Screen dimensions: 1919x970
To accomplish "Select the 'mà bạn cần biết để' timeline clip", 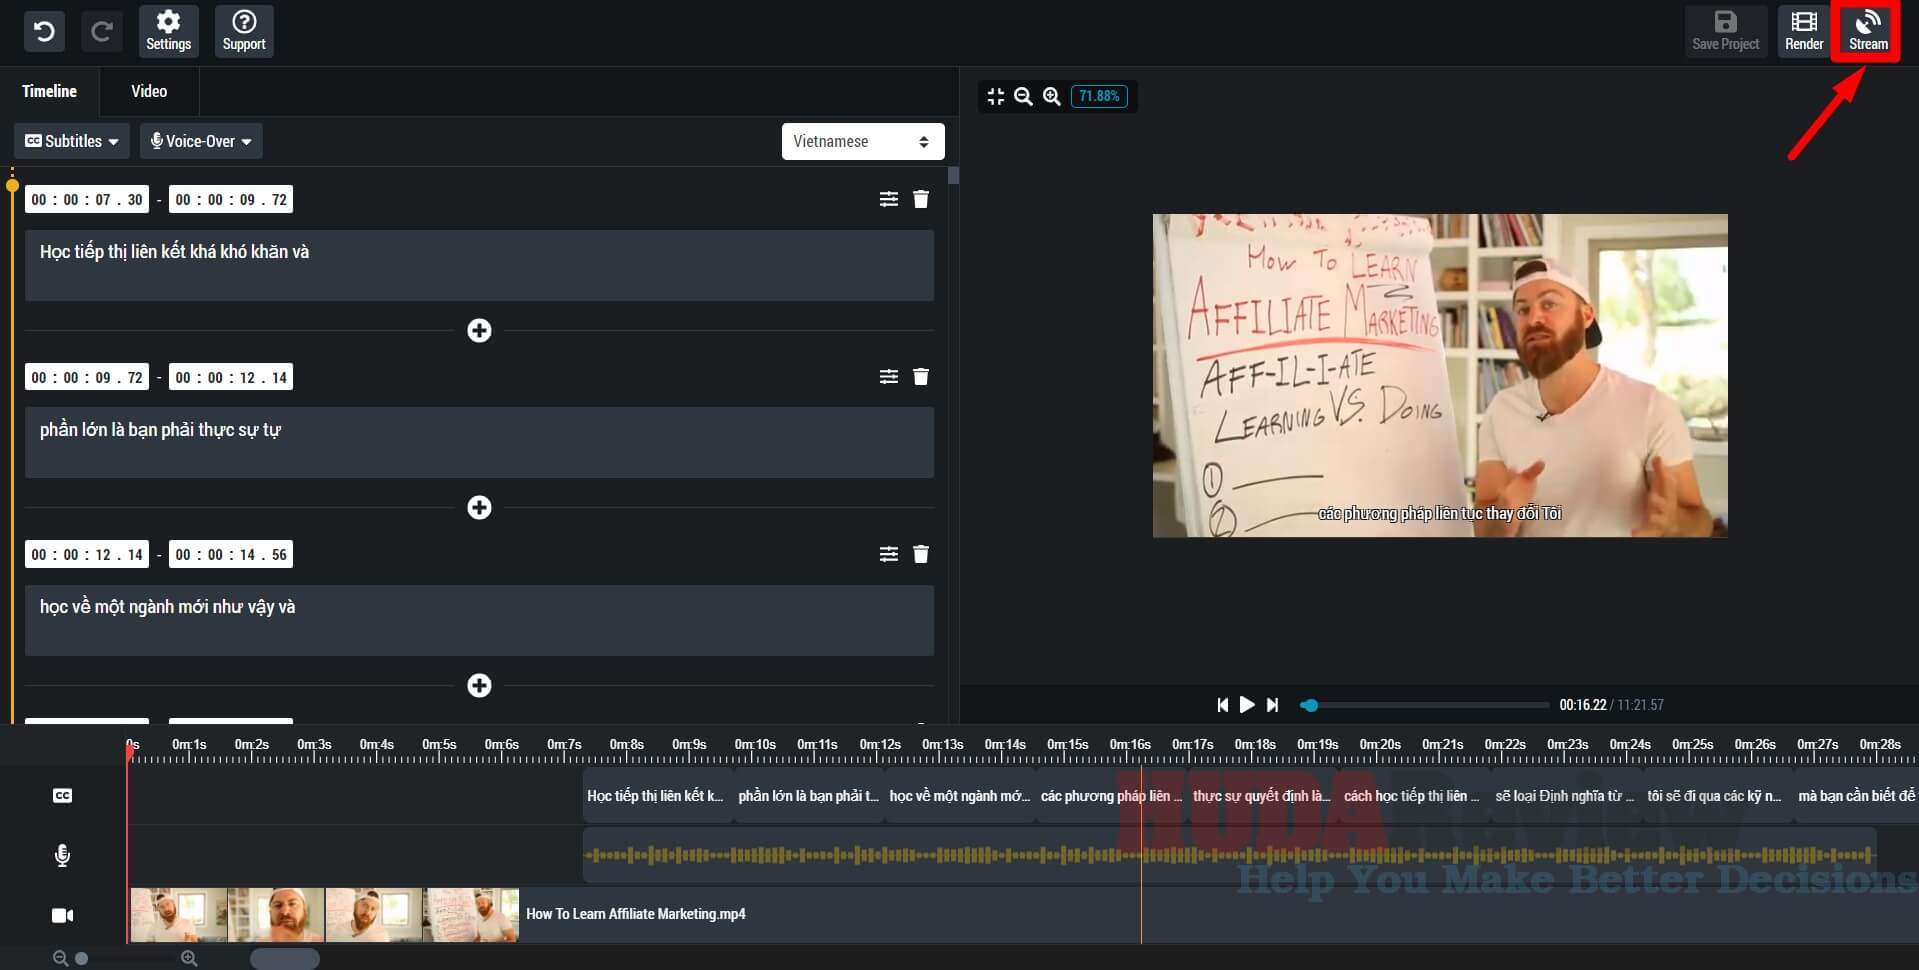I will 1857,796.
